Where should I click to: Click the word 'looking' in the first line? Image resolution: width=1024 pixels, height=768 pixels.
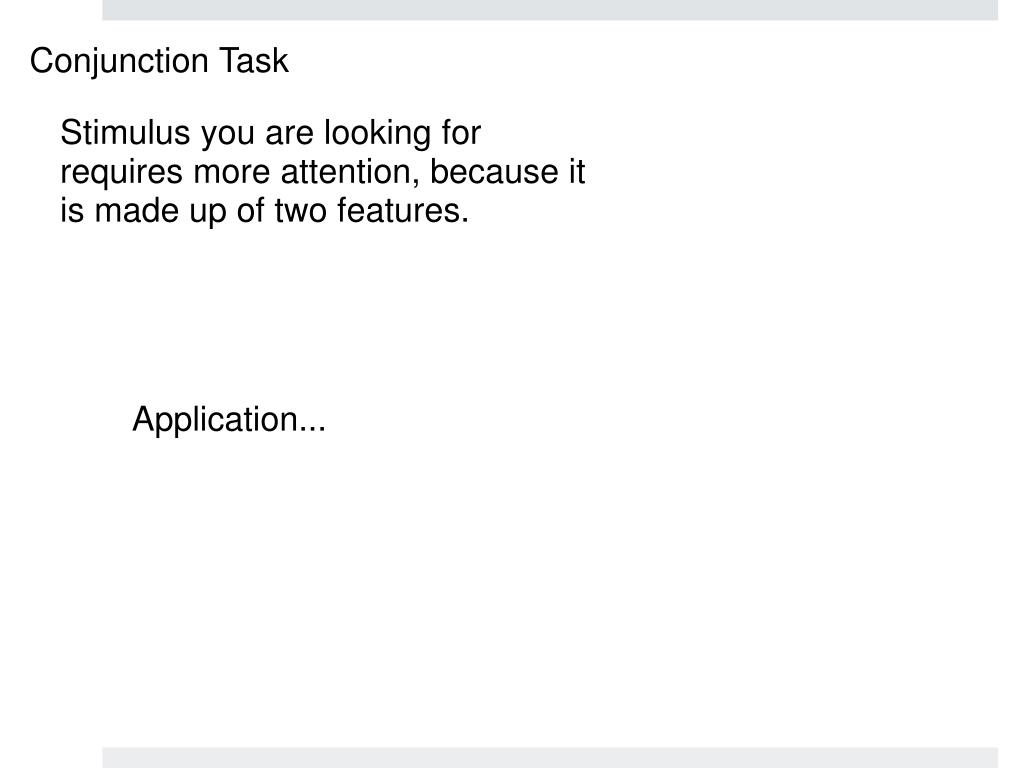377,135
